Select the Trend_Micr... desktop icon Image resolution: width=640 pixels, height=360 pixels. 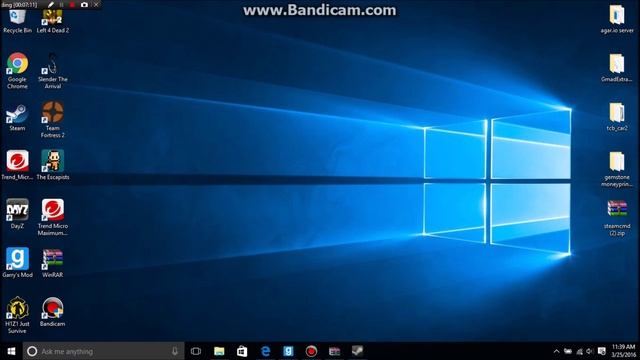tap(17, 165)
